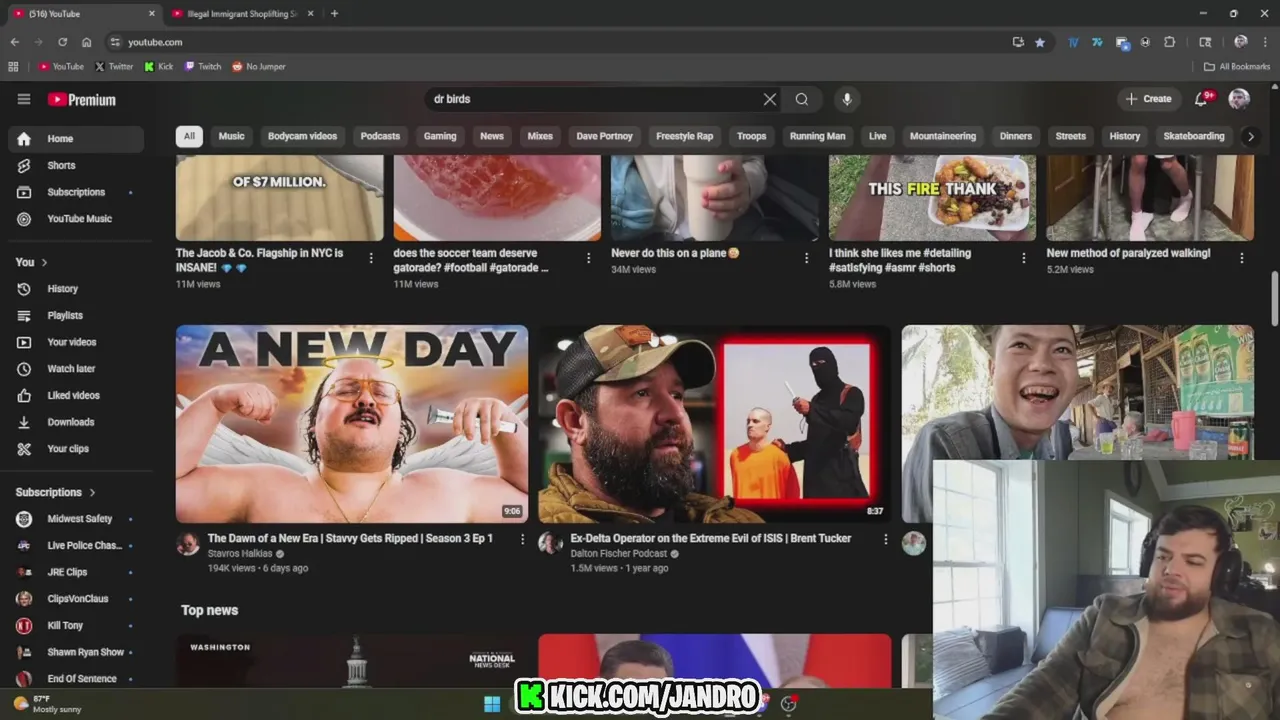Viewport: 1280px width, 720px height.
Task: Bookmark this page with the star icon
Action: point(1040,42)
